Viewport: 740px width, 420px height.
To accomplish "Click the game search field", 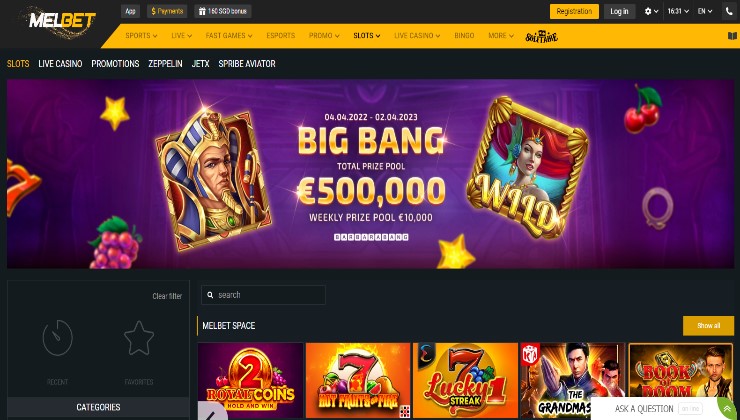I will point(263,295).
